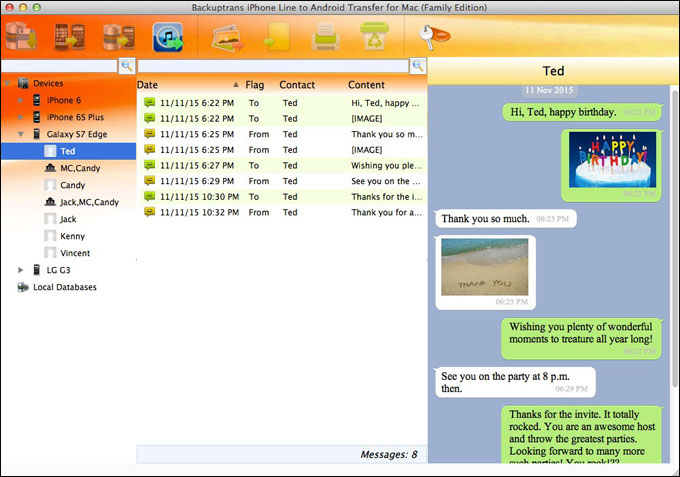Select the message row 'See you on the ...'
680x477 pixels.
pos(282,181)
